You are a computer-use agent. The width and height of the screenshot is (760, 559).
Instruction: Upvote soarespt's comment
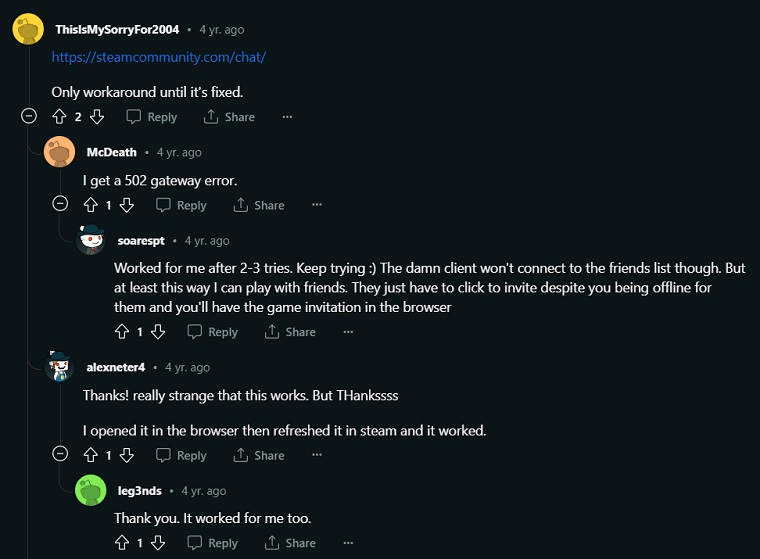(x=122, y=332)
